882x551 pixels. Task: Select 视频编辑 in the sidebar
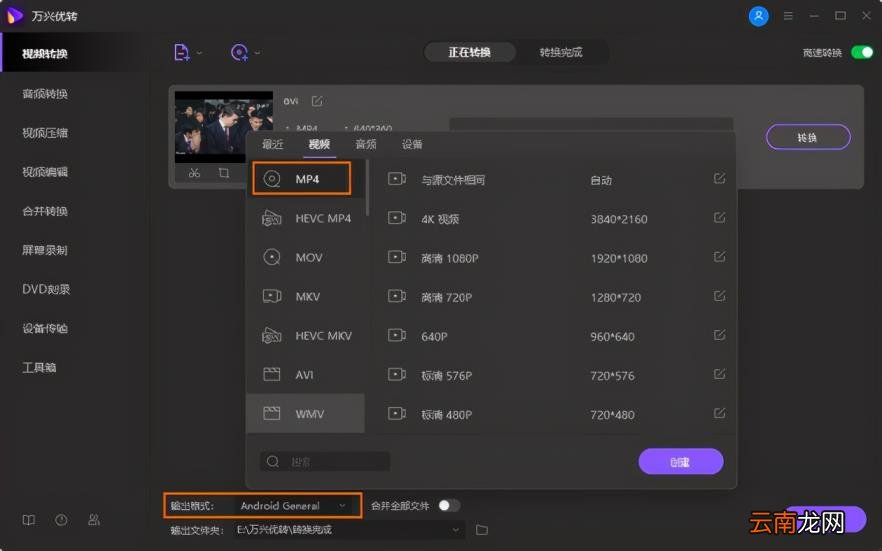pos(45,171)
